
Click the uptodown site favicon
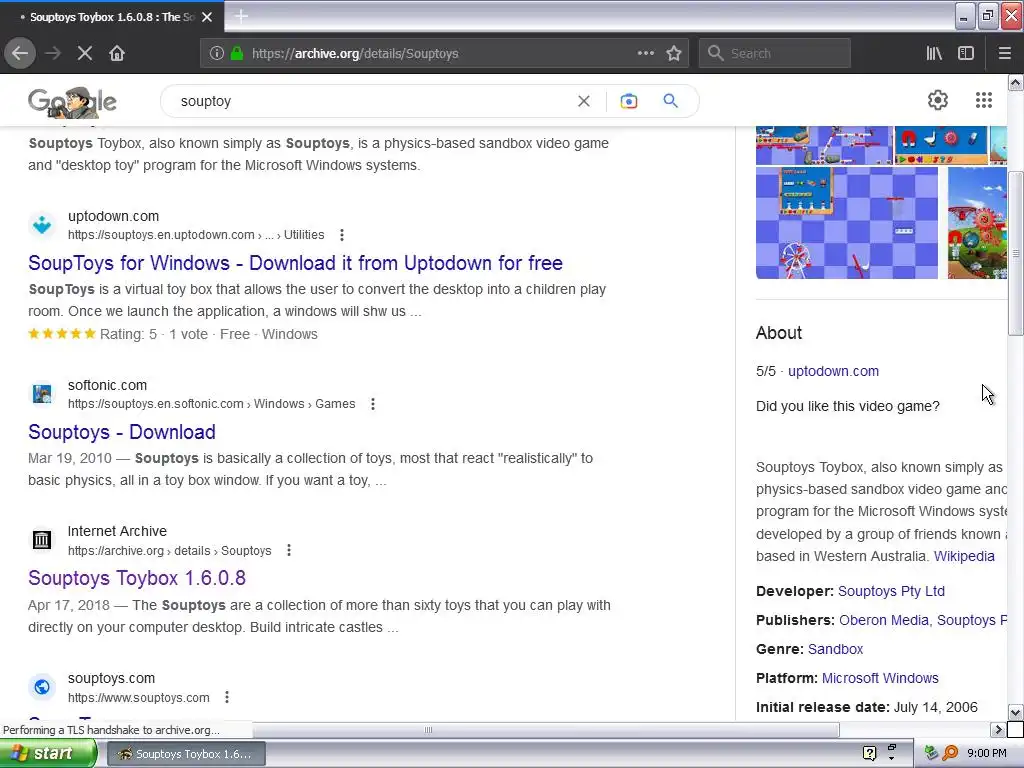pyautogui.click(x=42, y=225)
